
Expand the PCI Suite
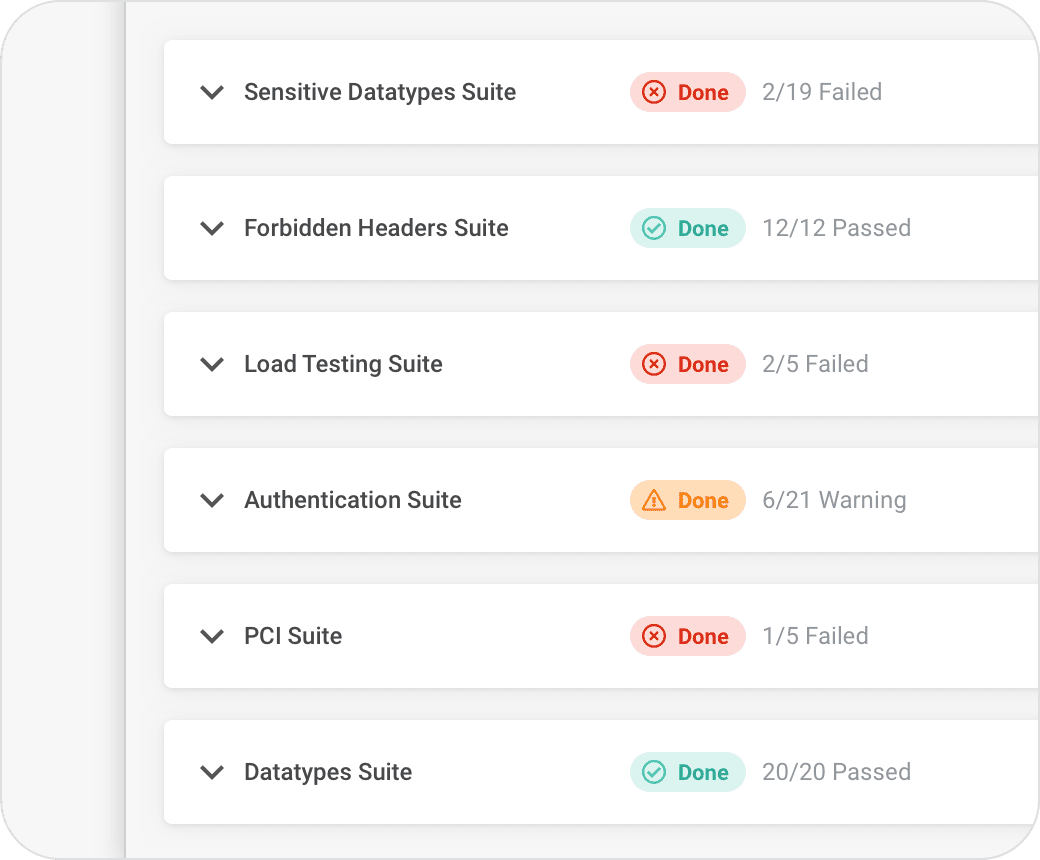212,636
